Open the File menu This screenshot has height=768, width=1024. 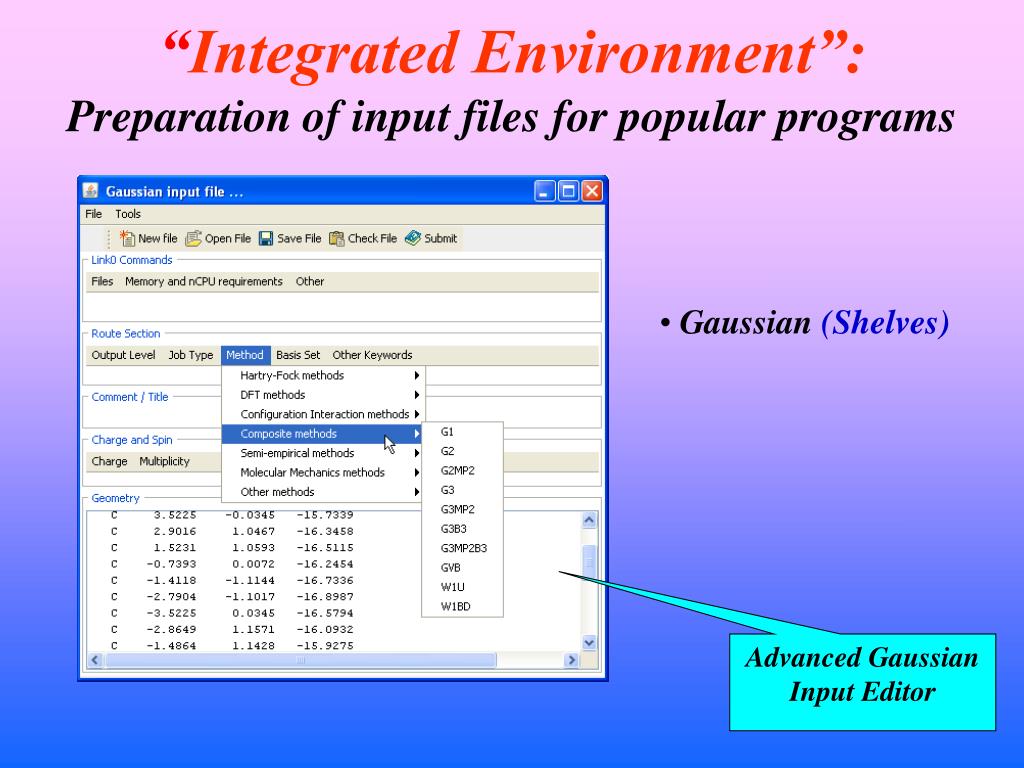click(93, 214)
